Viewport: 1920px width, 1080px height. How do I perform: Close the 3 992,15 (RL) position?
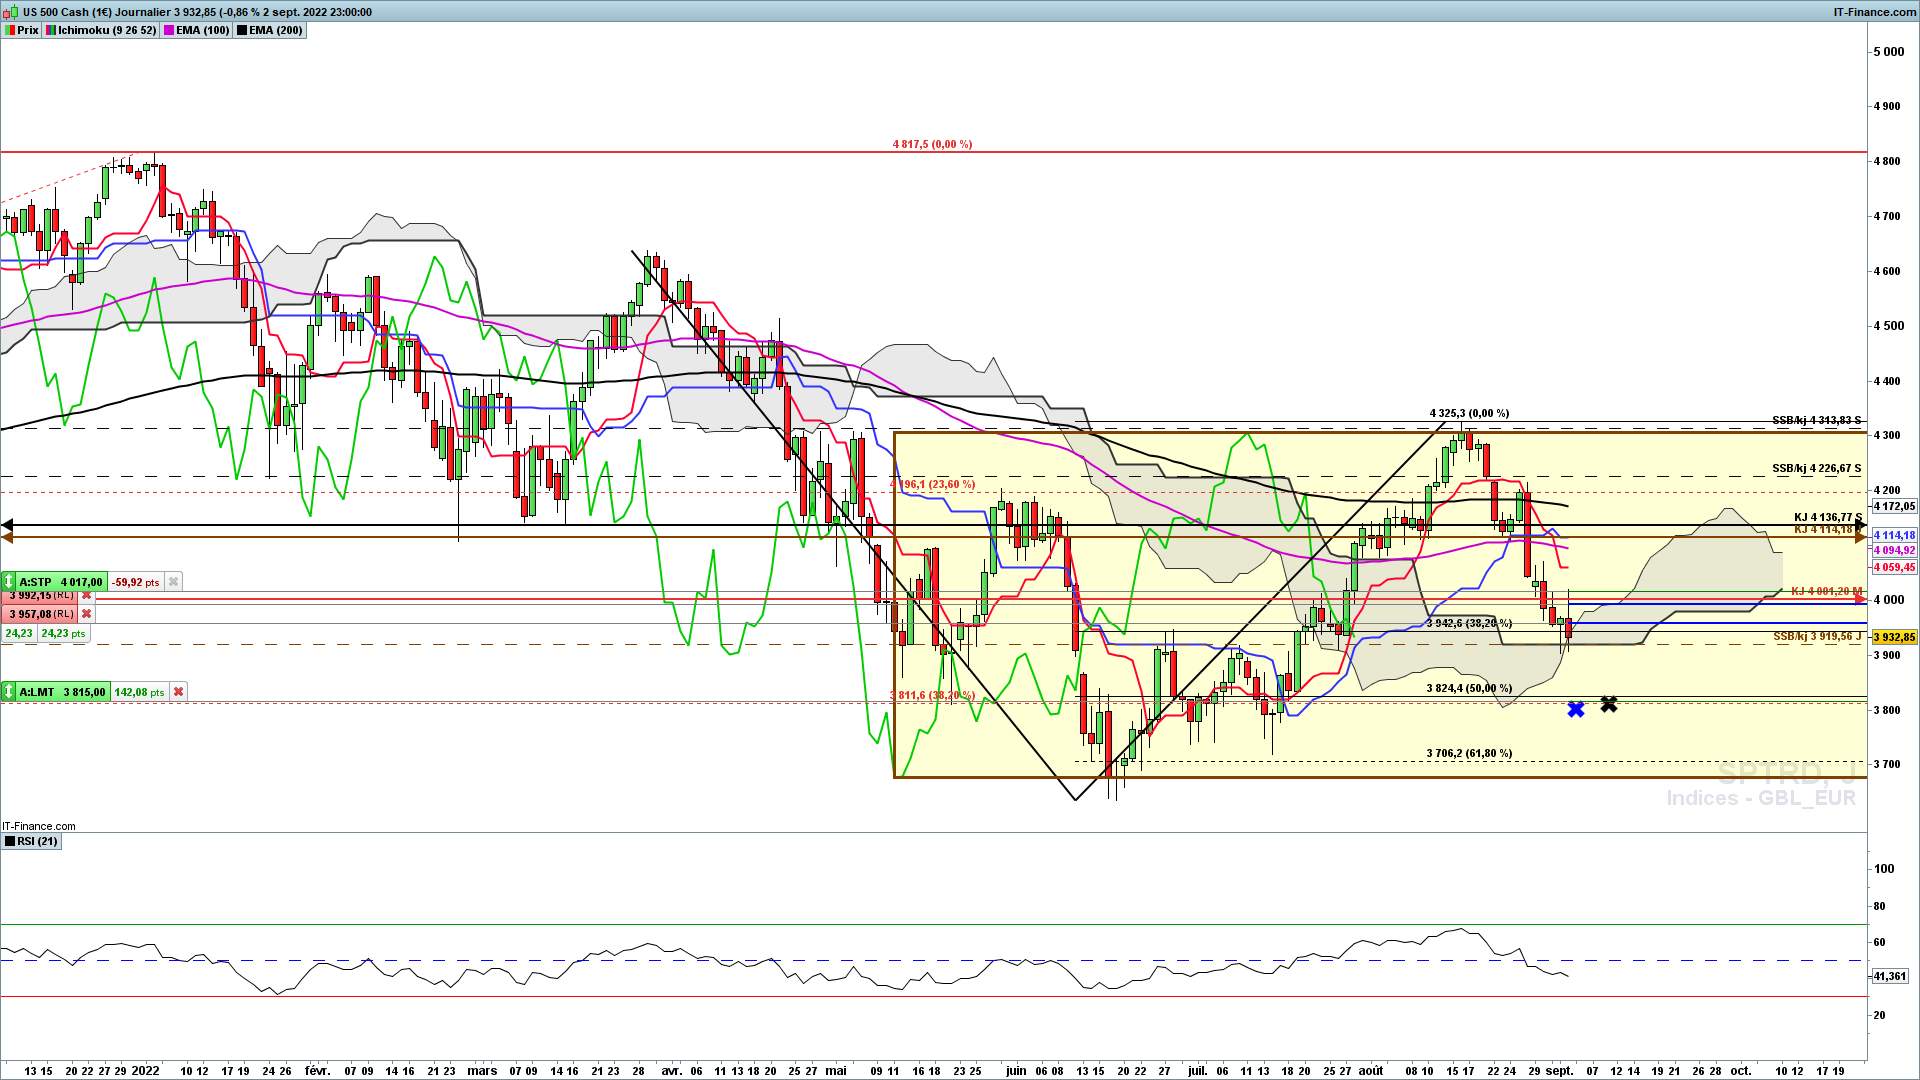coord(87,595)
